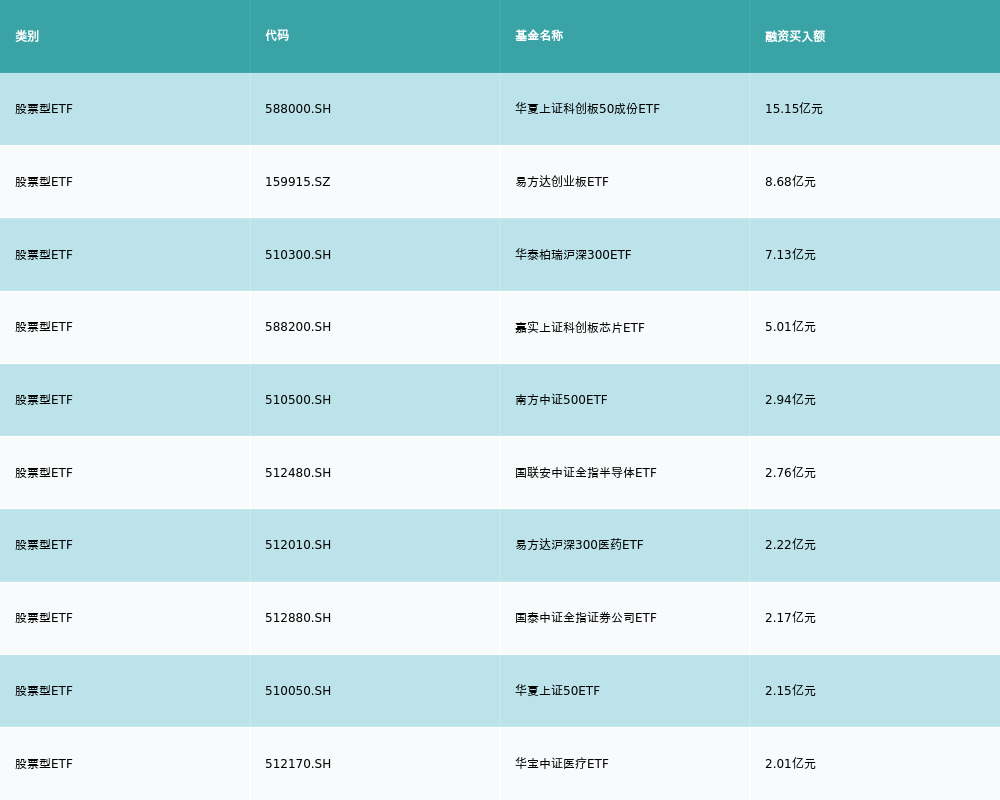Click 华夏上证50ETF fund name
Image resolution: width=1000 pixels, height=800 pixels.
pos(557,691)
